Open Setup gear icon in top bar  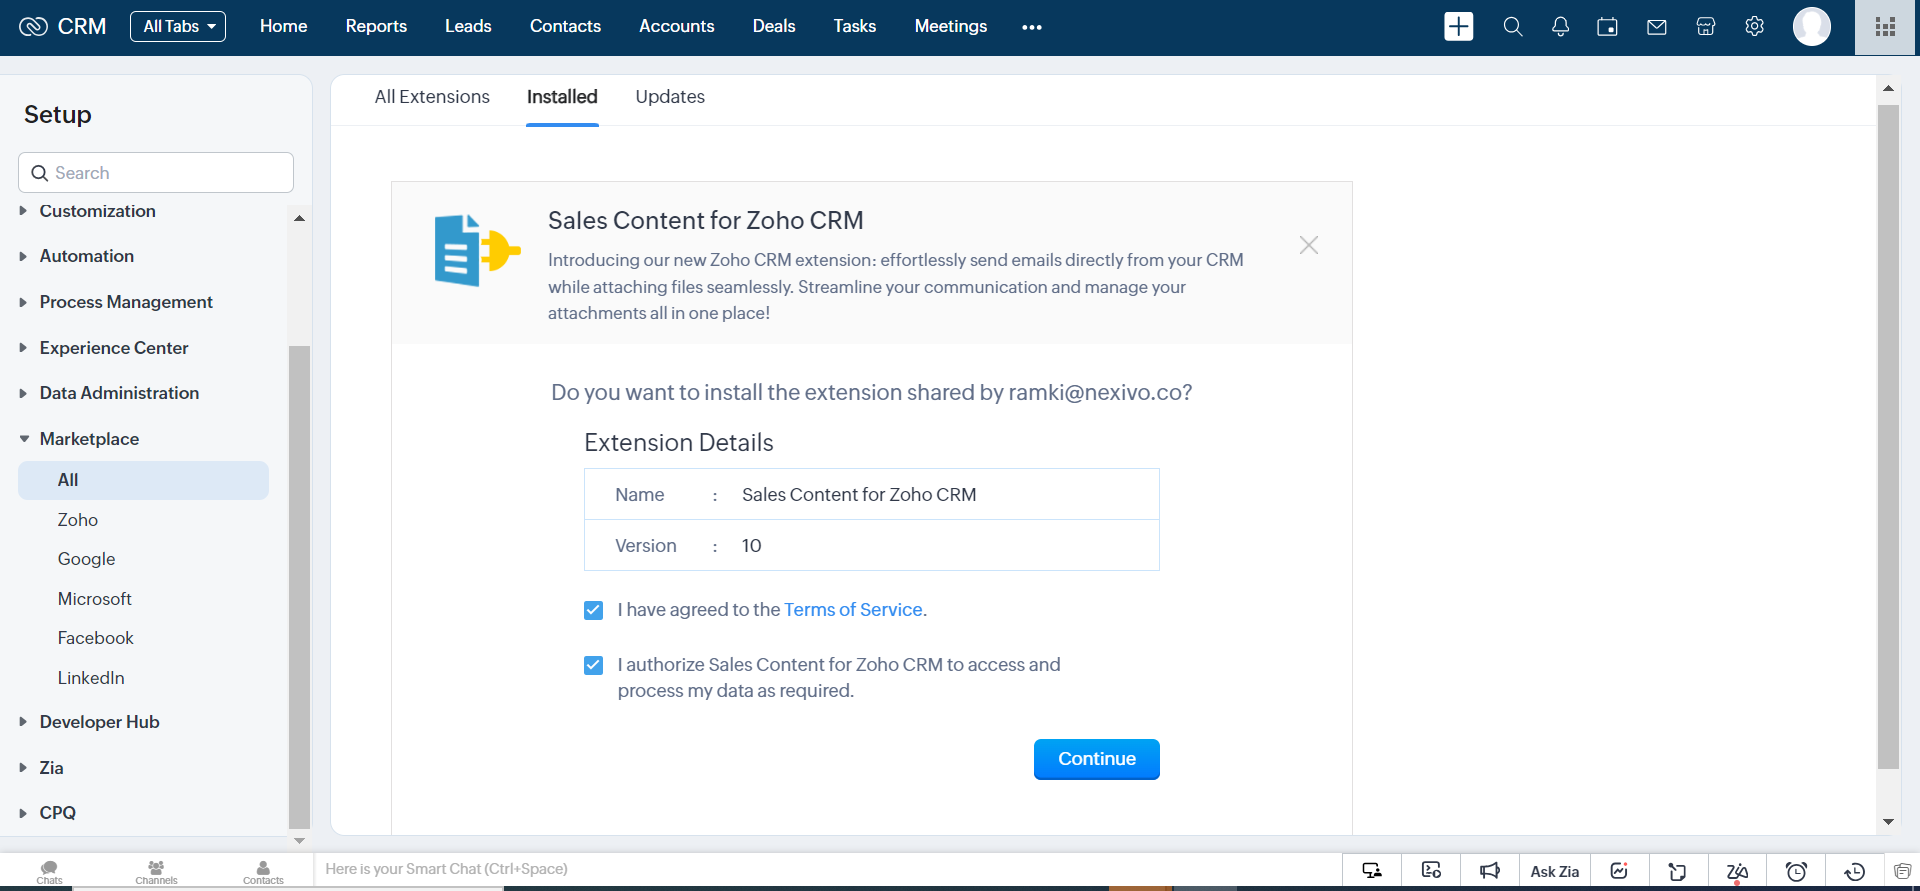pos(1755,27)
